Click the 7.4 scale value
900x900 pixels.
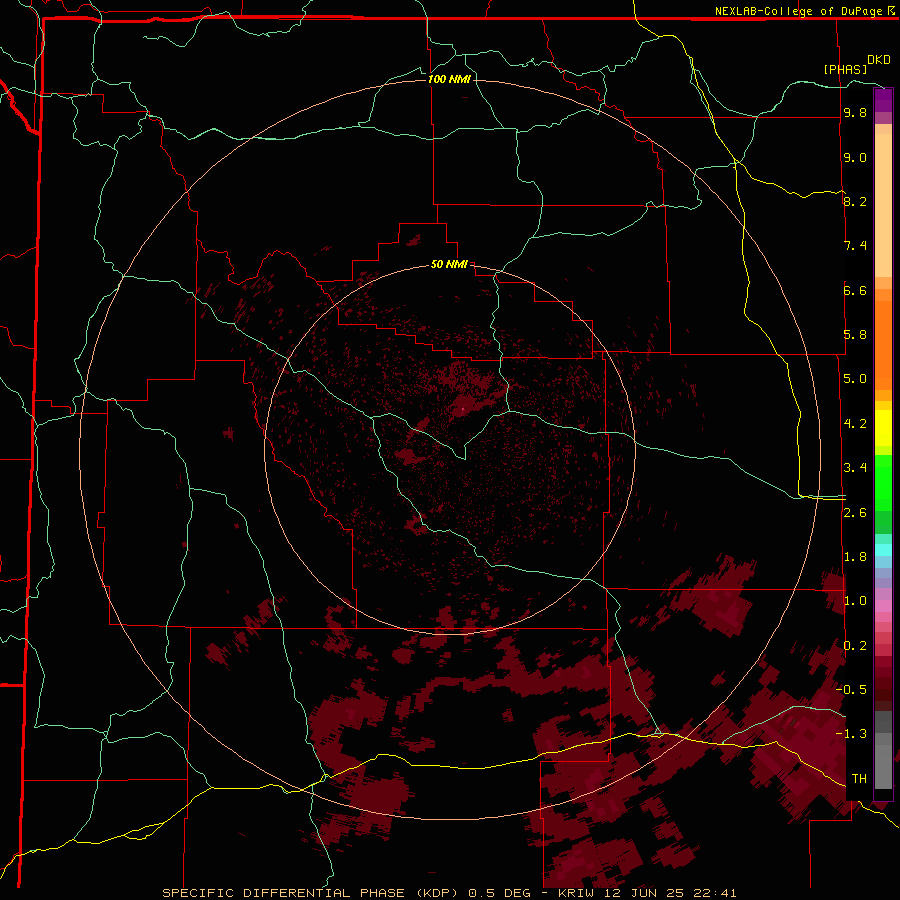(855, 246)
